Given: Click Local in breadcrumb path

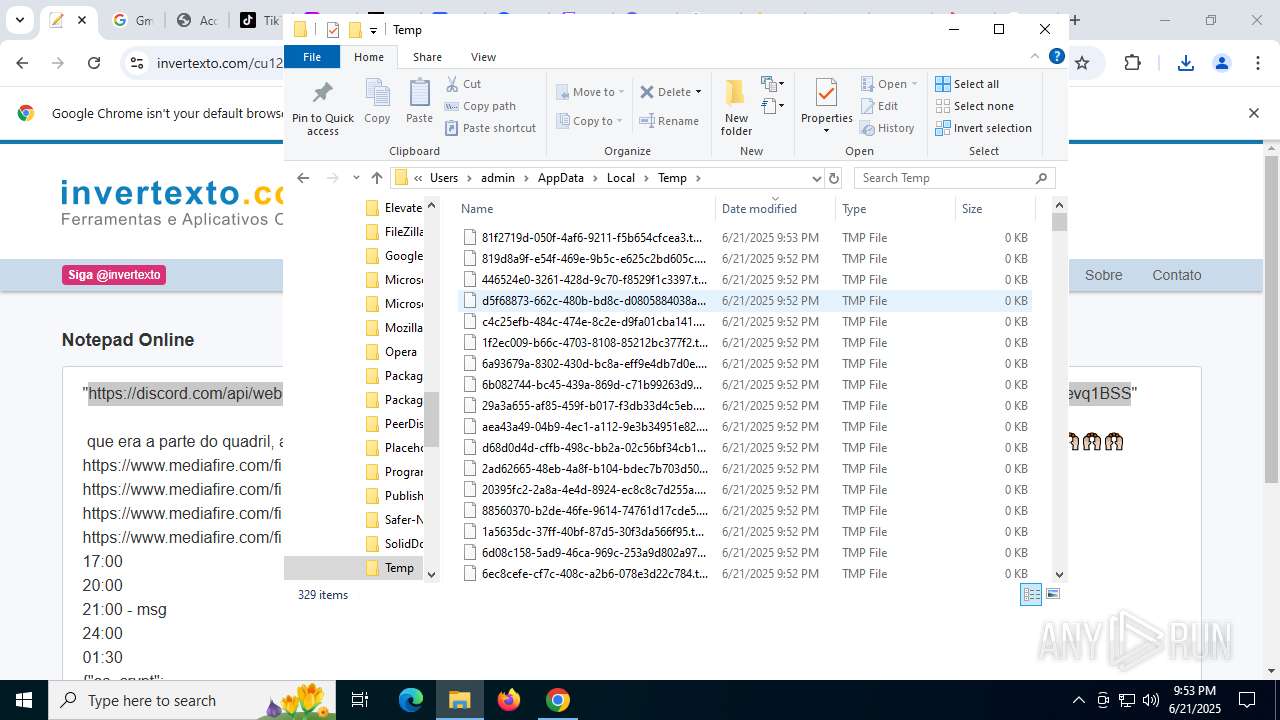Looking at the screenshot, I should 620,178.
